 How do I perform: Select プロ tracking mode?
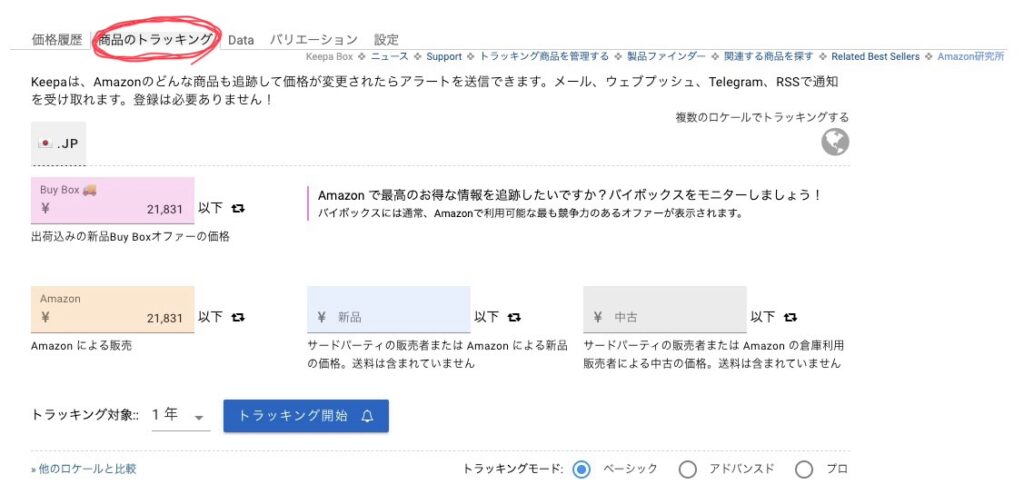click(x=804, y=469)
